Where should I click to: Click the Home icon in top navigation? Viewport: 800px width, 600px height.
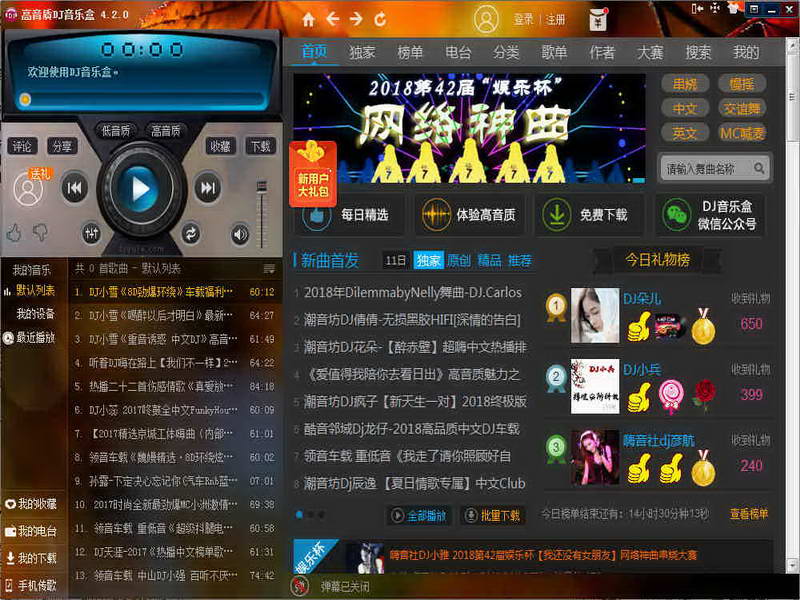(x=308, y=19)
